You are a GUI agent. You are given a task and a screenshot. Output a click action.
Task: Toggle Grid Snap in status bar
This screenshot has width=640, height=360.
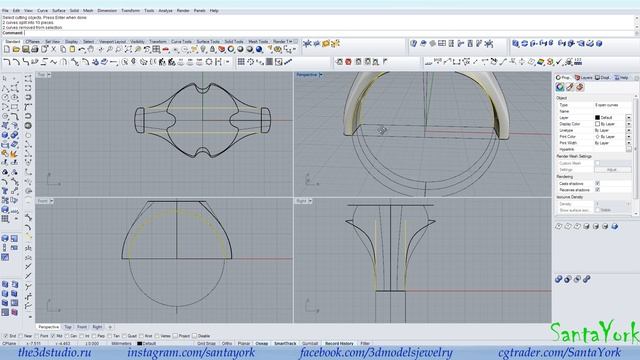click(x=207, y=344)
